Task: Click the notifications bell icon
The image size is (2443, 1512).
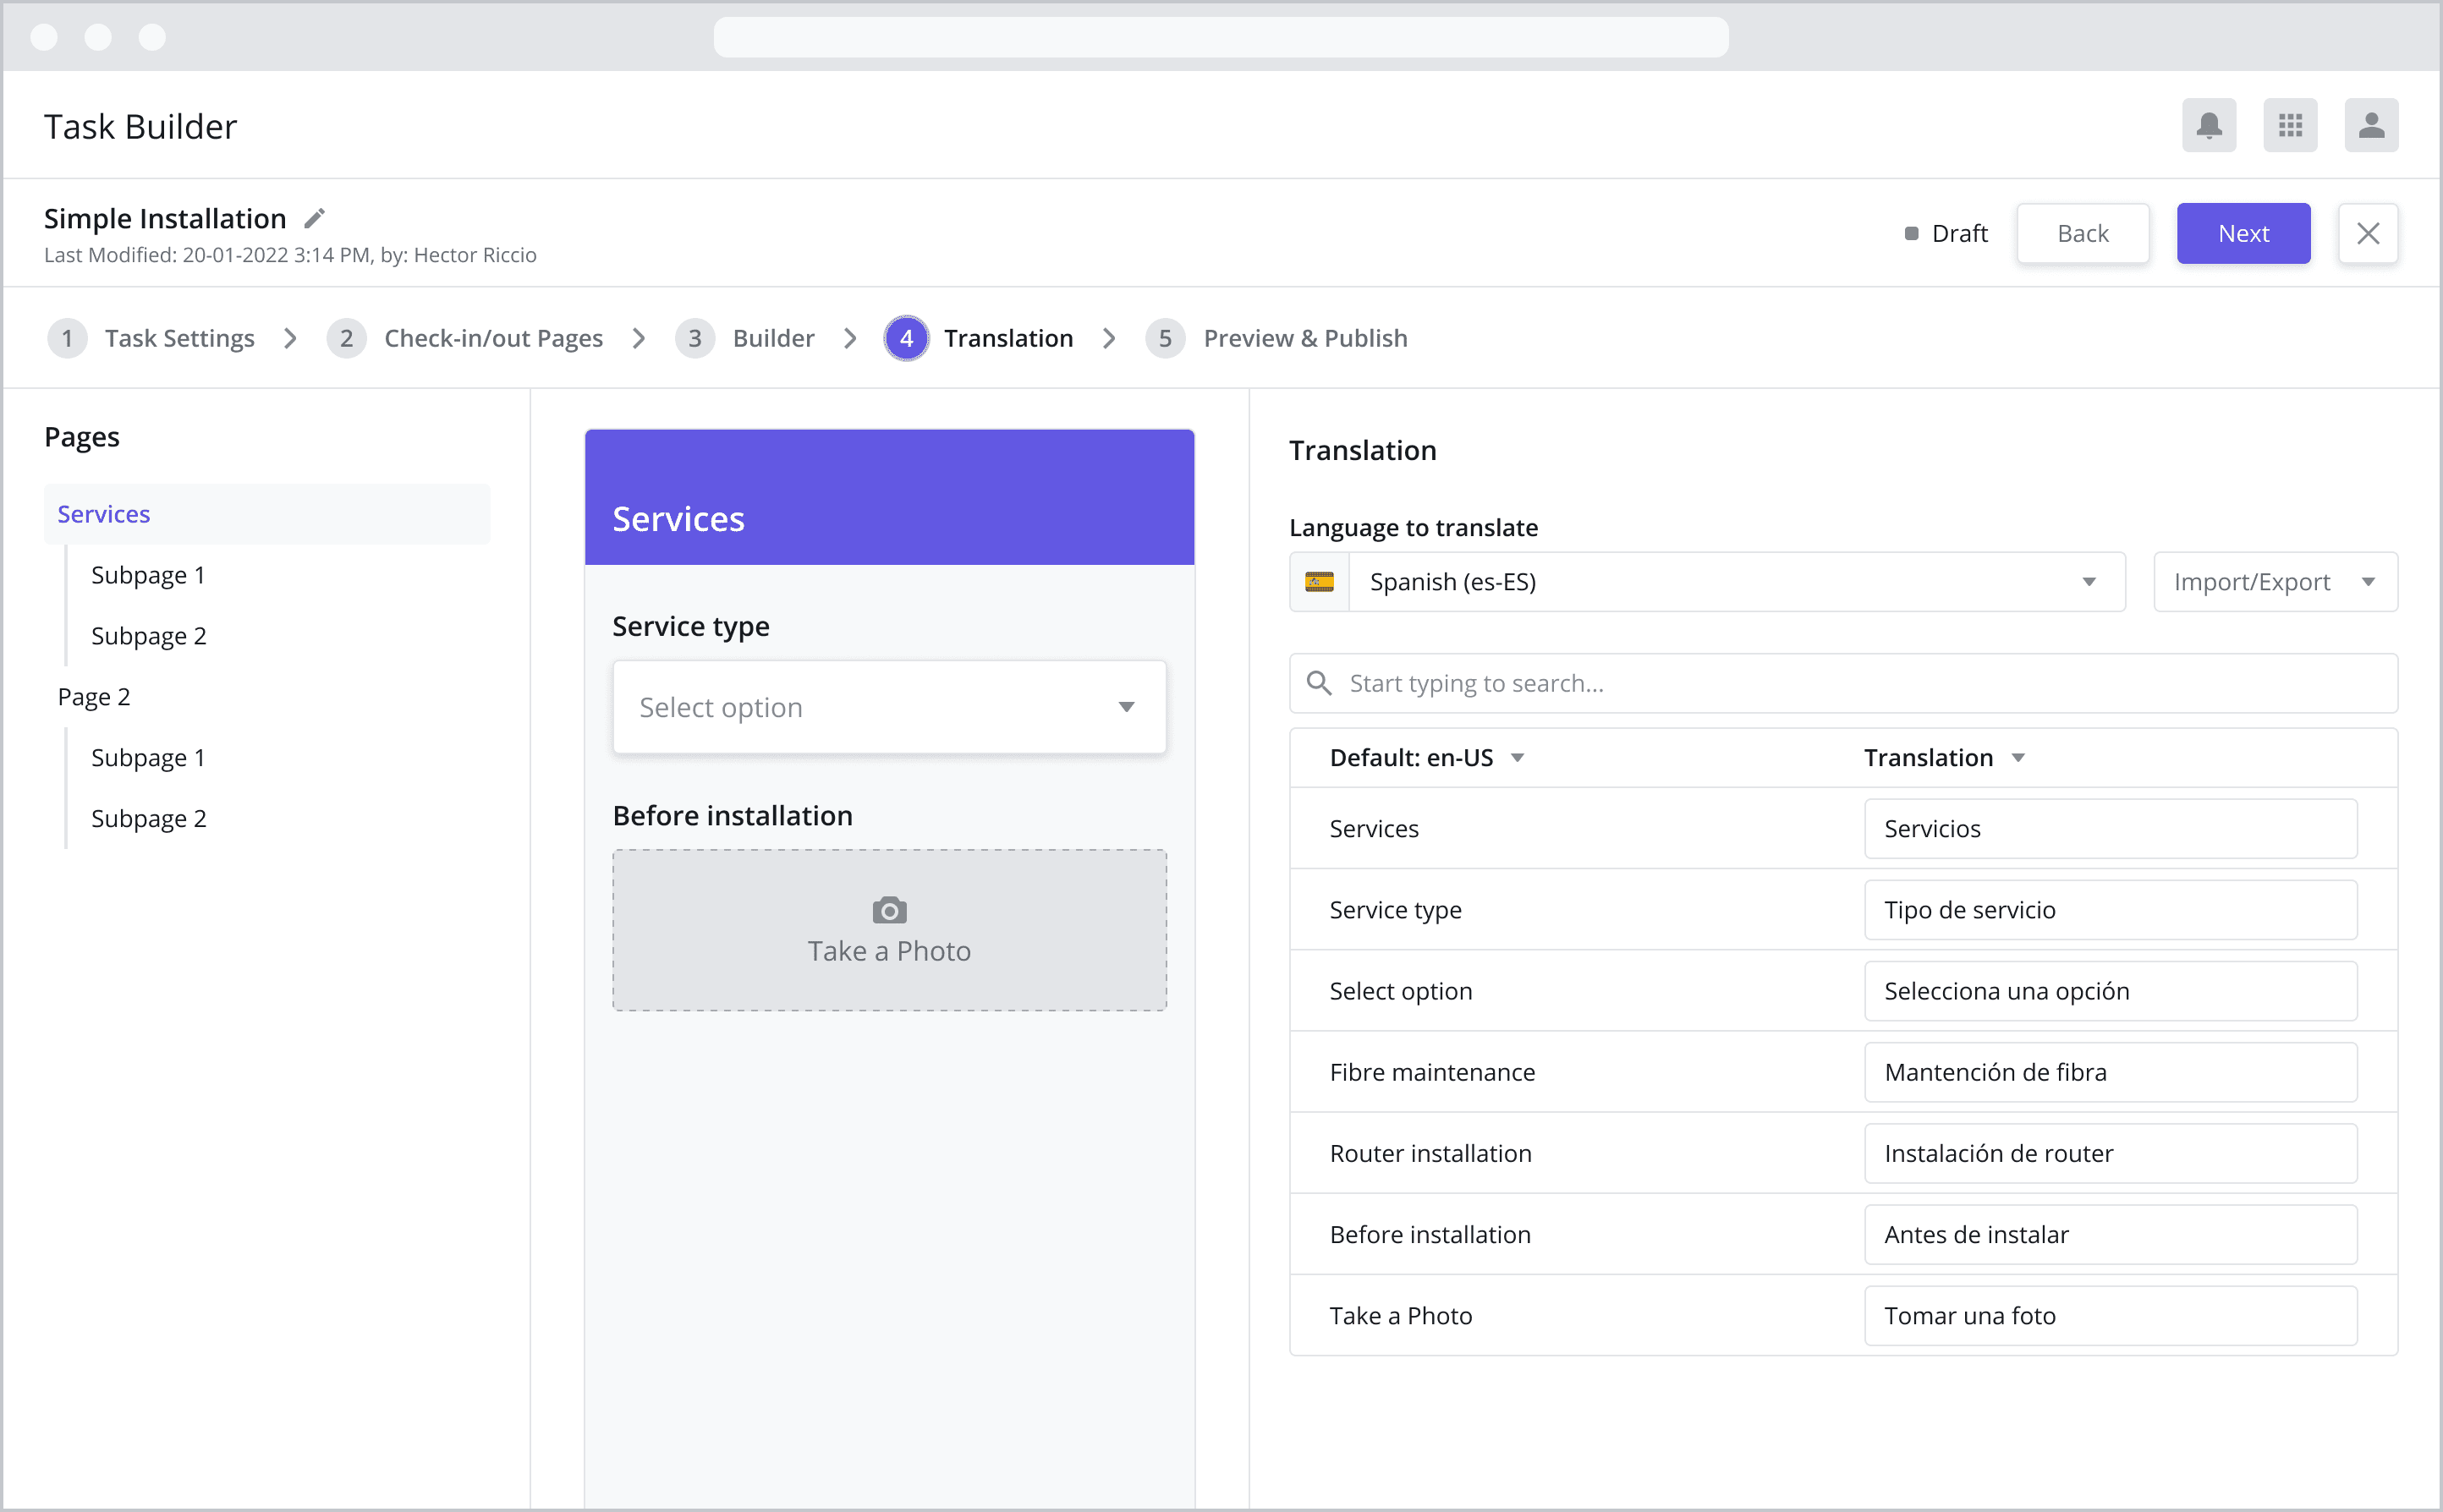Action: [x=2208, y=126]
